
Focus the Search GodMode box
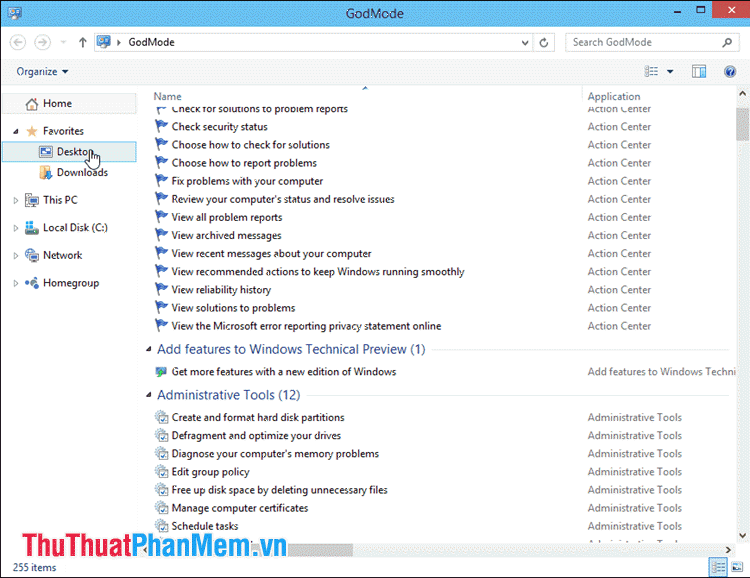(652, 43)
